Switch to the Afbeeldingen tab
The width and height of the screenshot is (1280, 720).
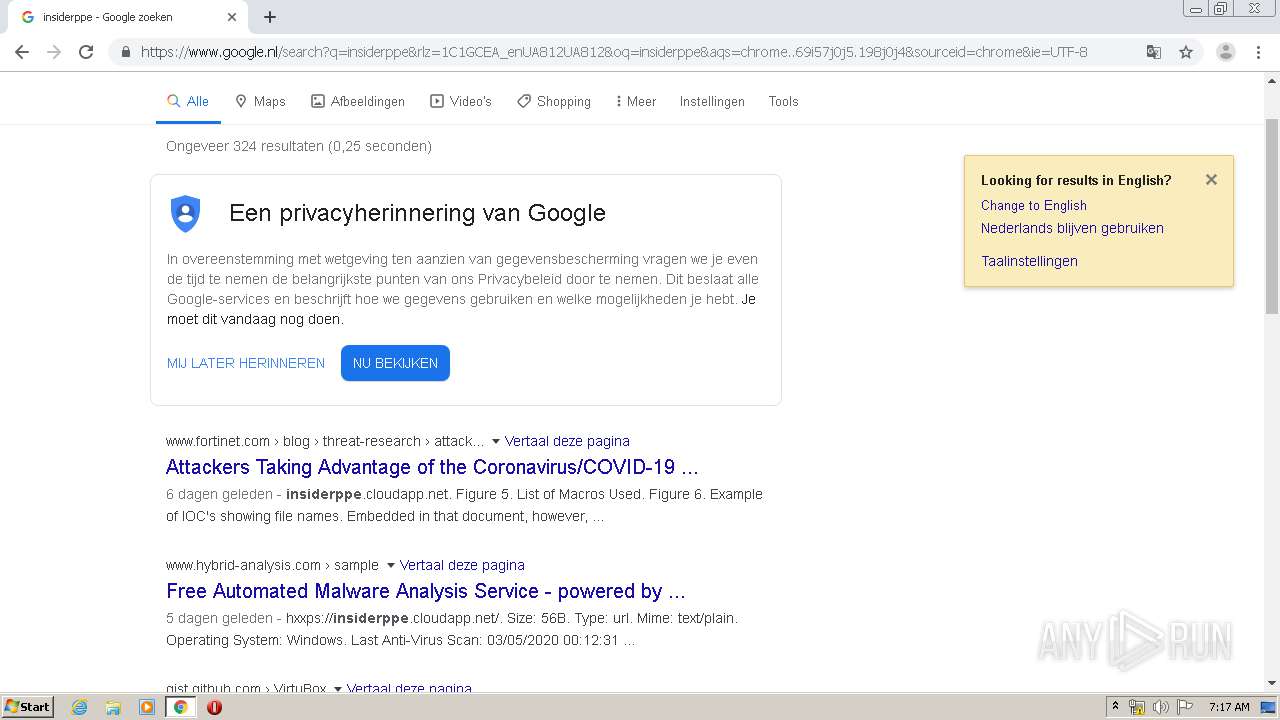coord(358,101)
